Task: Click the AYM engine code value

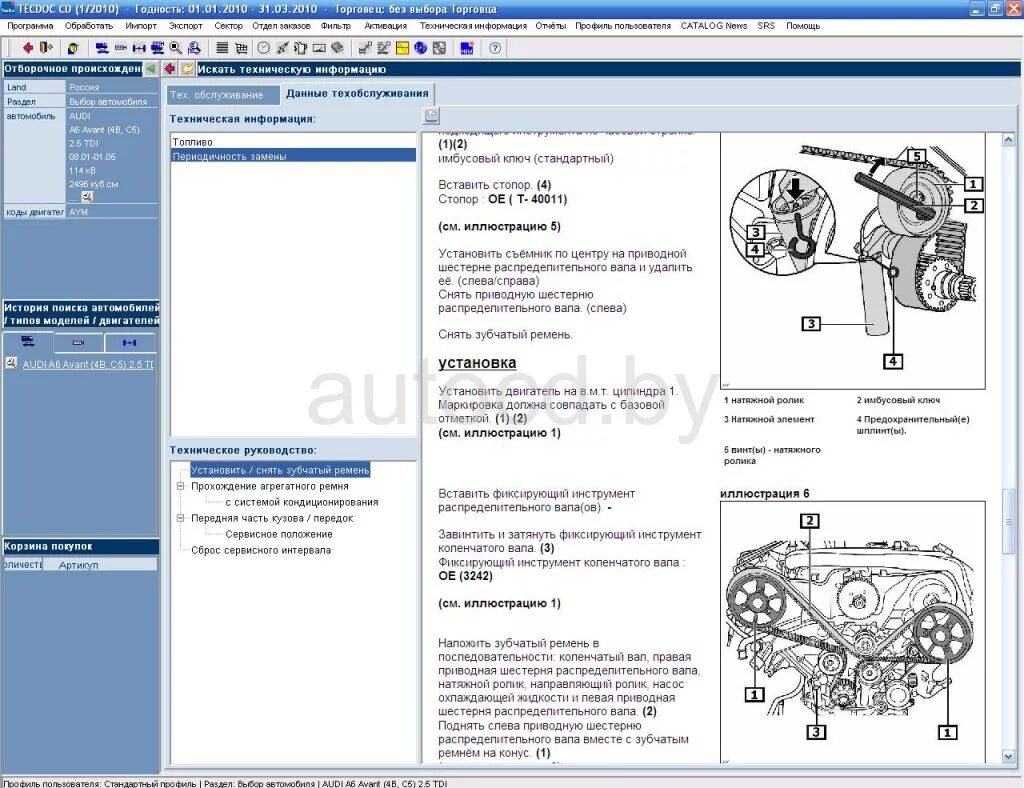Action: 78,212
